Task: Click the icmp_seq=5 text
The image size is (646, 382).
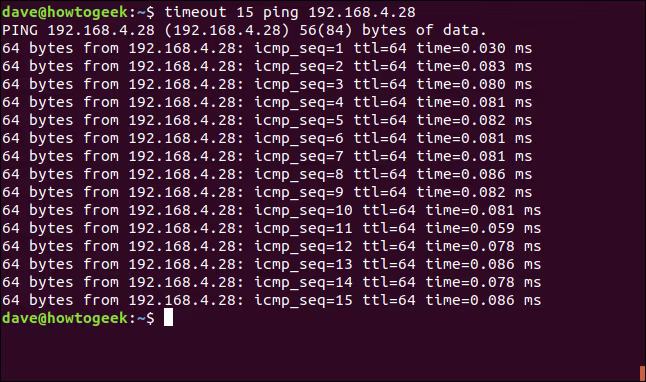Action: pyautogui.click(x=299, y=121)
